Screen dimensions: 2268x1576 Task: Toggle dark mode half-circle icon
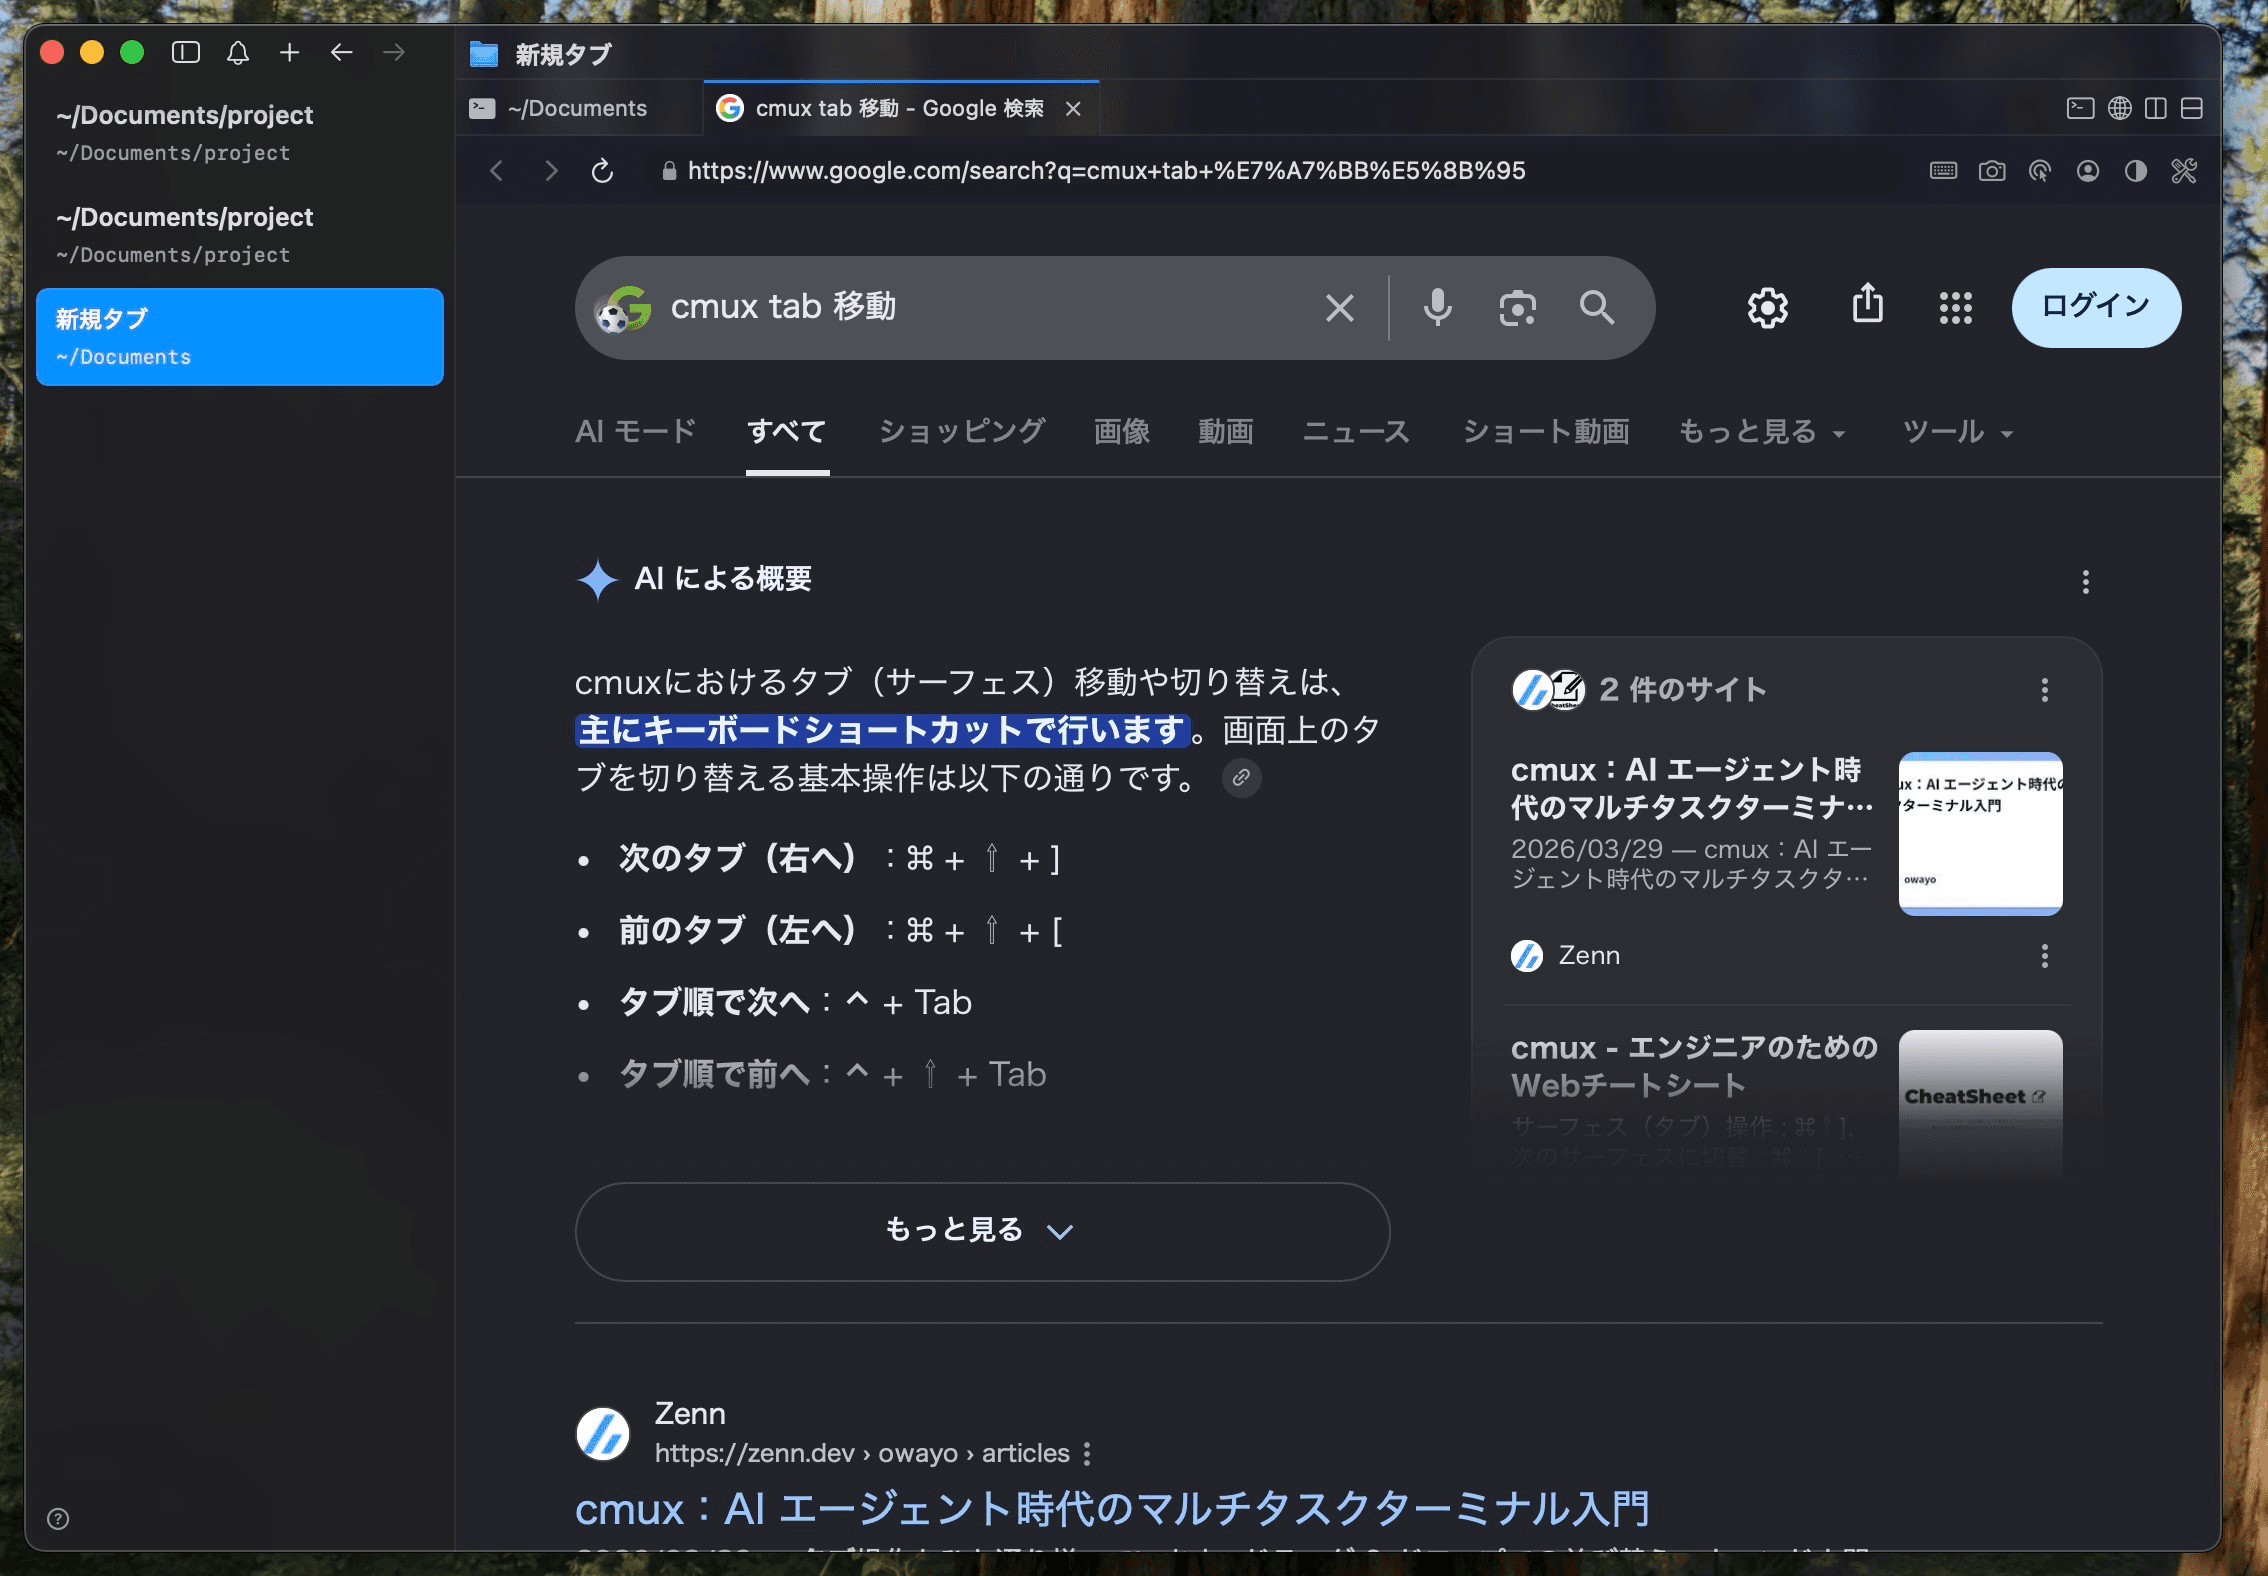click(2136, 171)
